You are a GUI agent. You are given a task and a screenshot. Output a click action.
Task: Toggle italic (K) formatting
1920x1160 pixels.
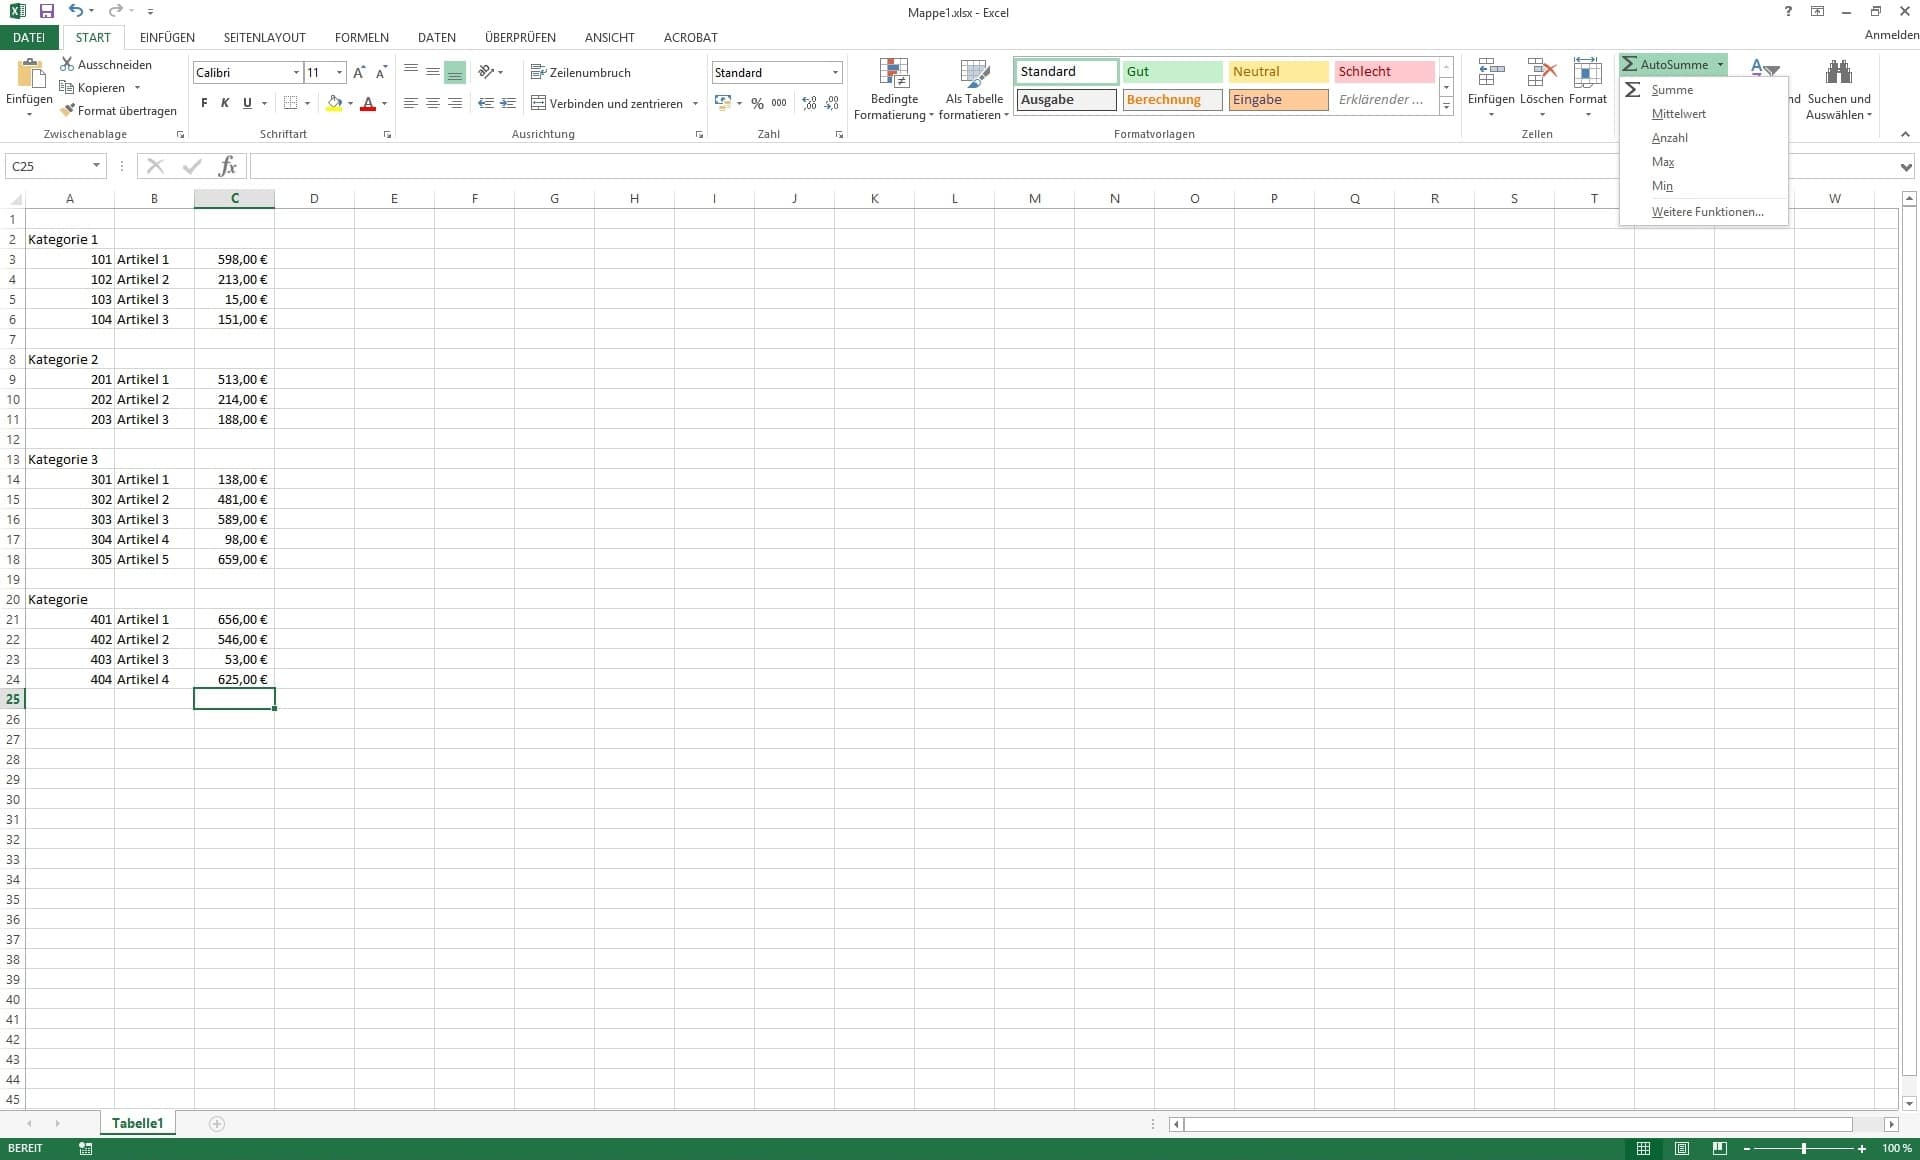(x=225, y=103)
